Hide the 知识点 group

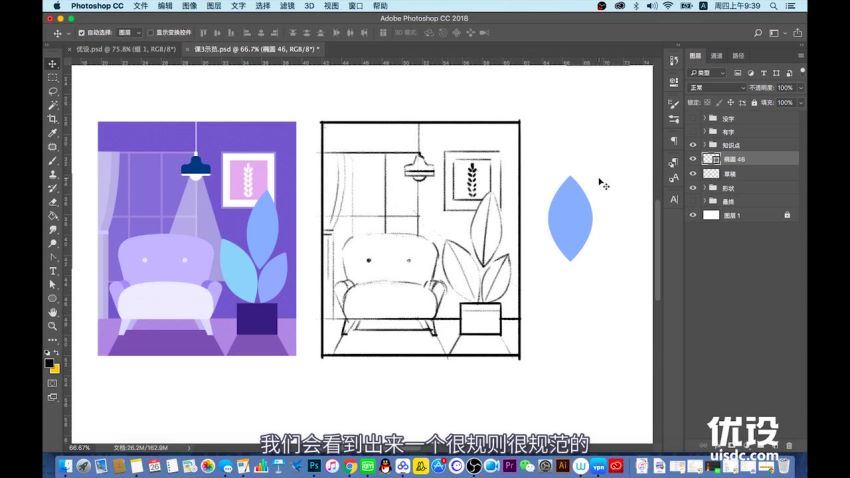(x=693, y=145)
